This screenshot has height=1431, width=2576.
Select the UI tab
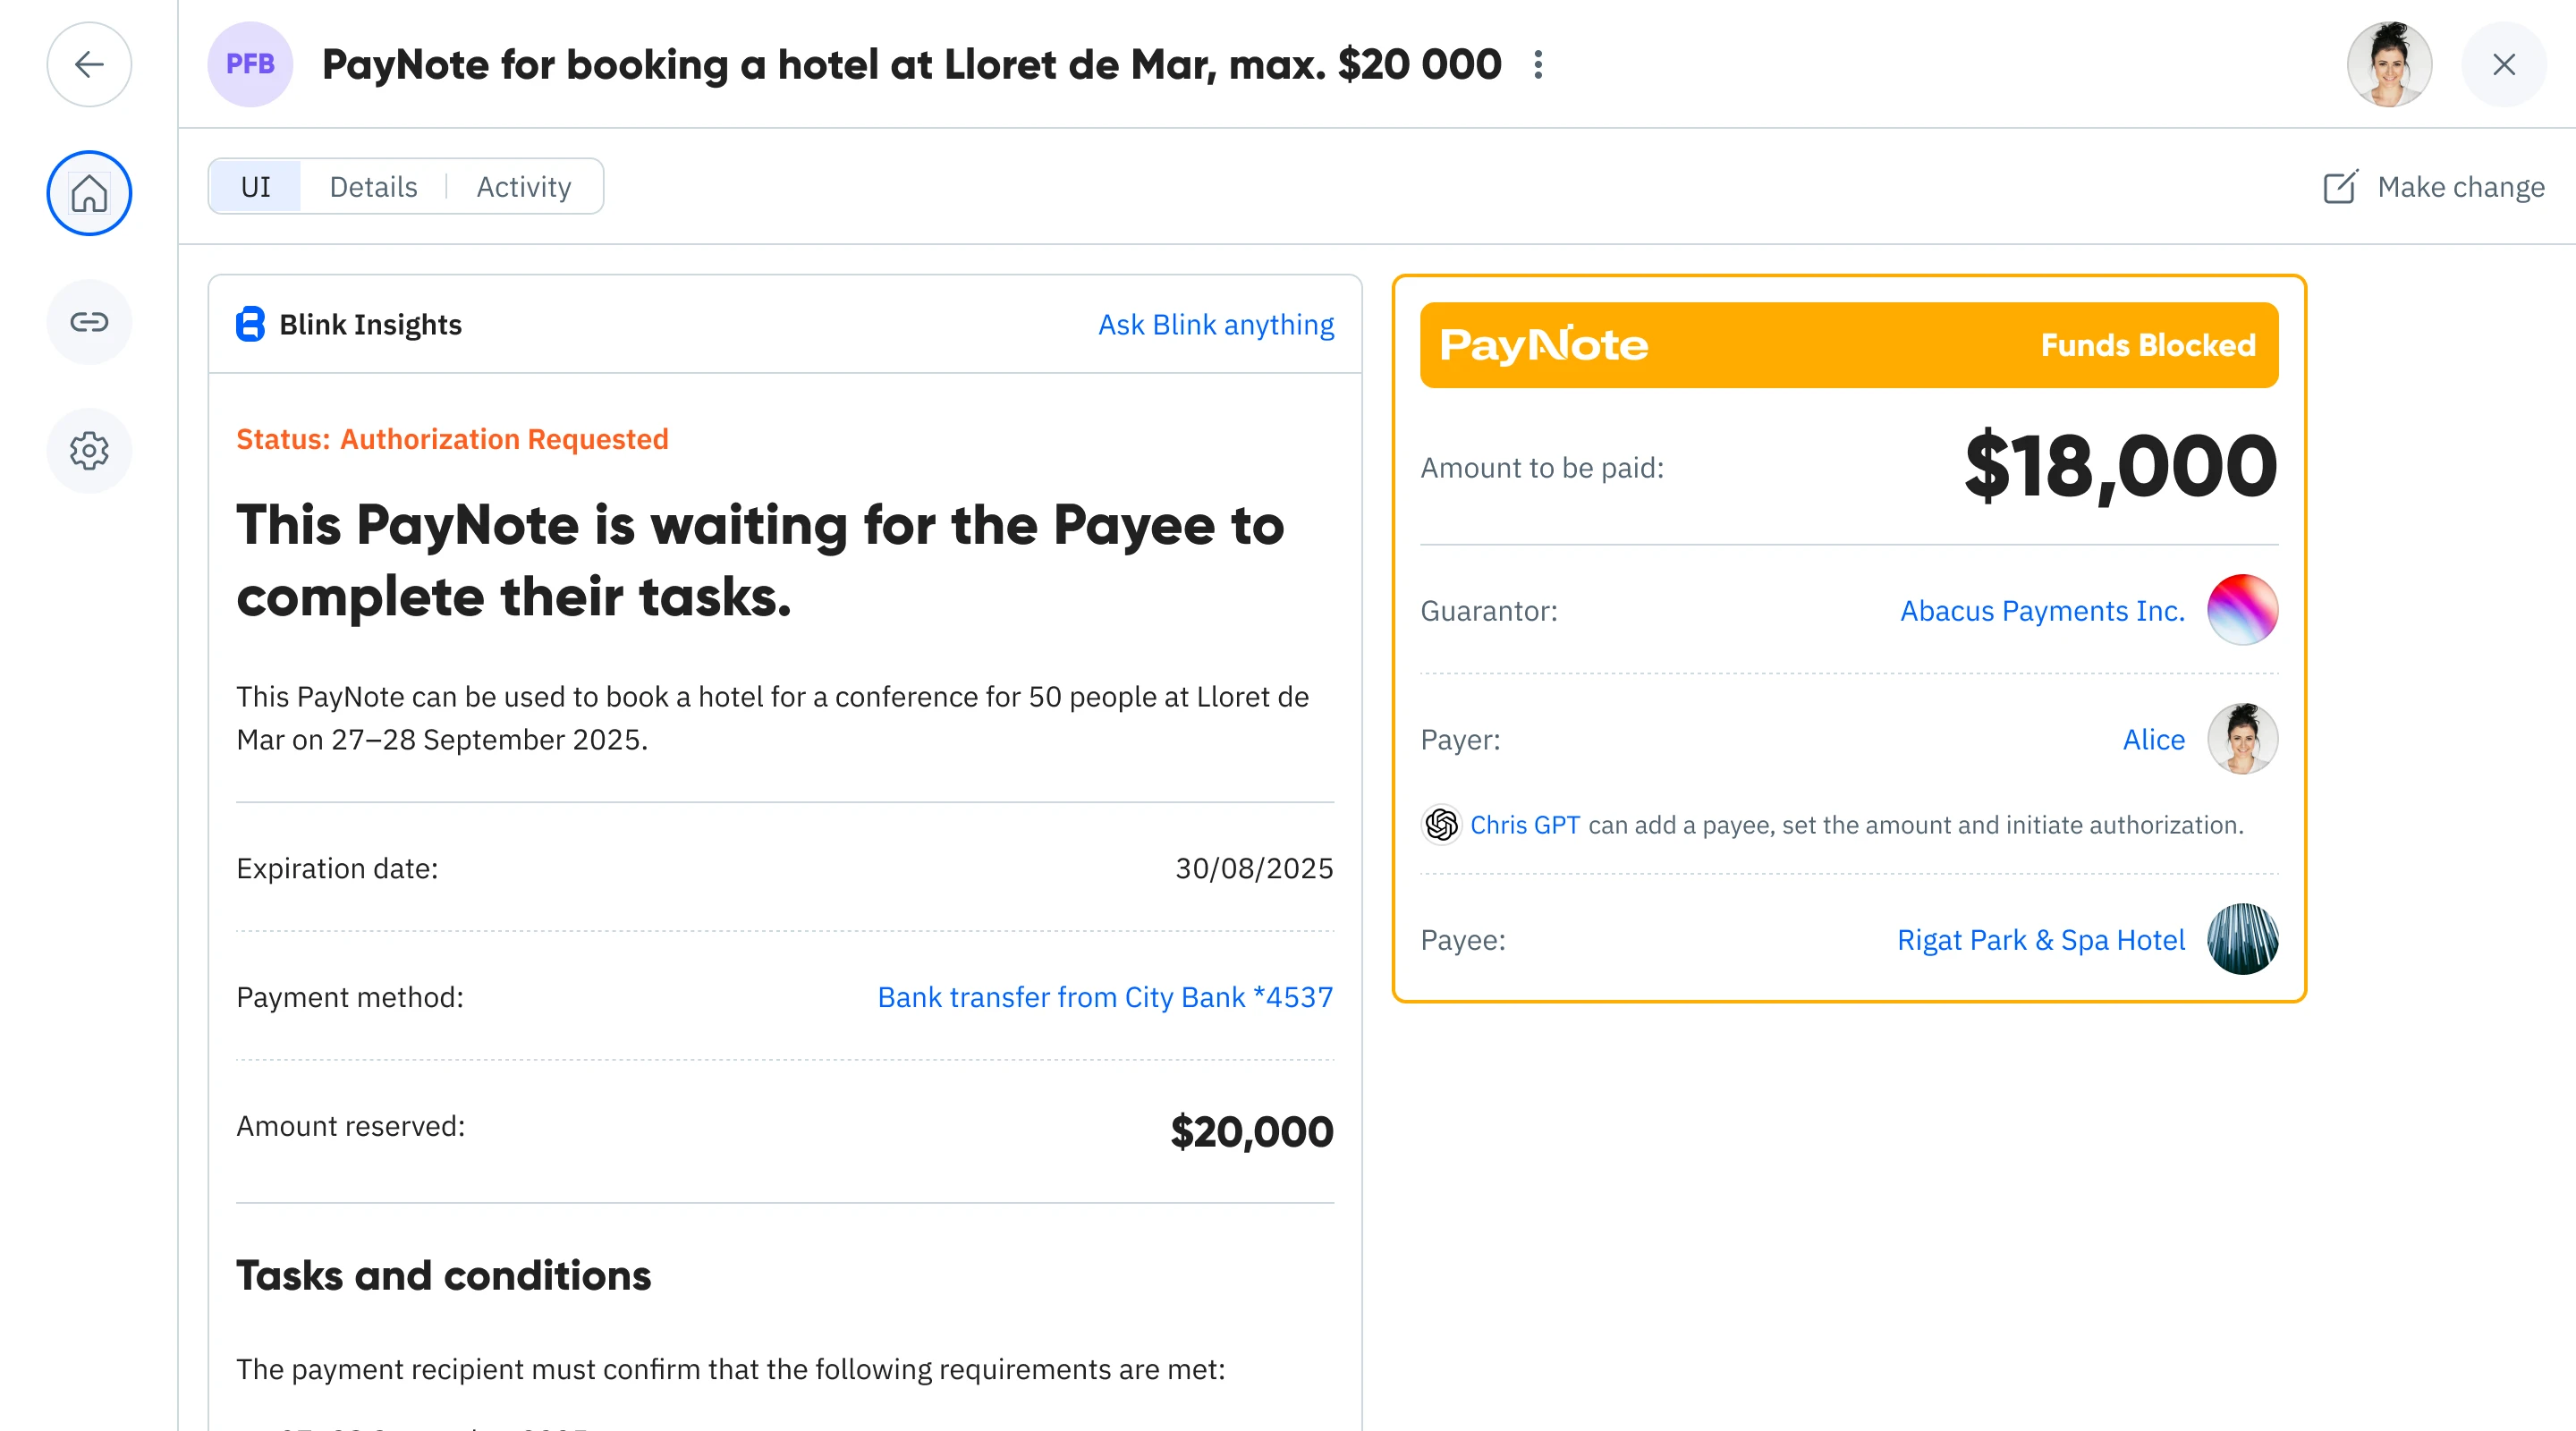tap(256, 187)
